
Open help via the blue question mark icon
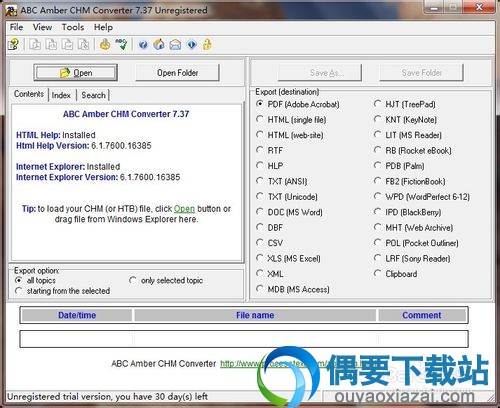click(x=143, y=45)
